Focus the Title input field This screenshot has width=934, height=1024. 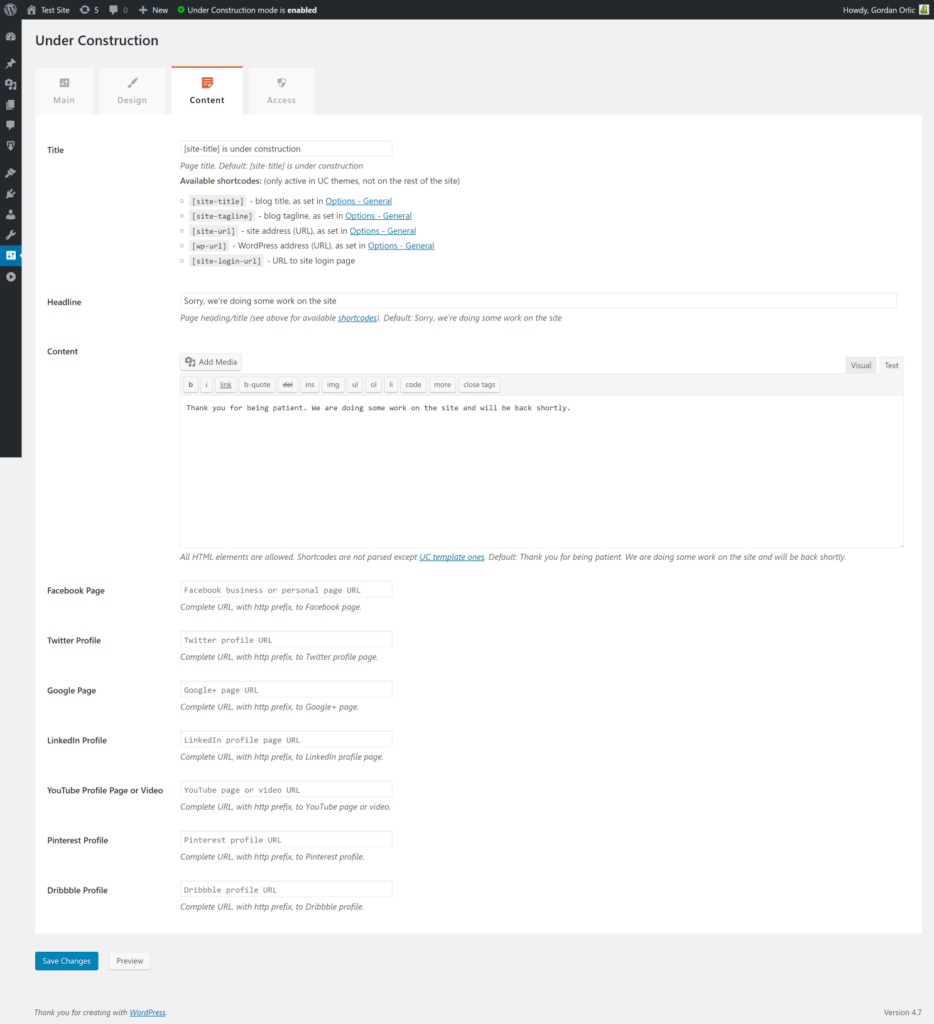point(286,149)
